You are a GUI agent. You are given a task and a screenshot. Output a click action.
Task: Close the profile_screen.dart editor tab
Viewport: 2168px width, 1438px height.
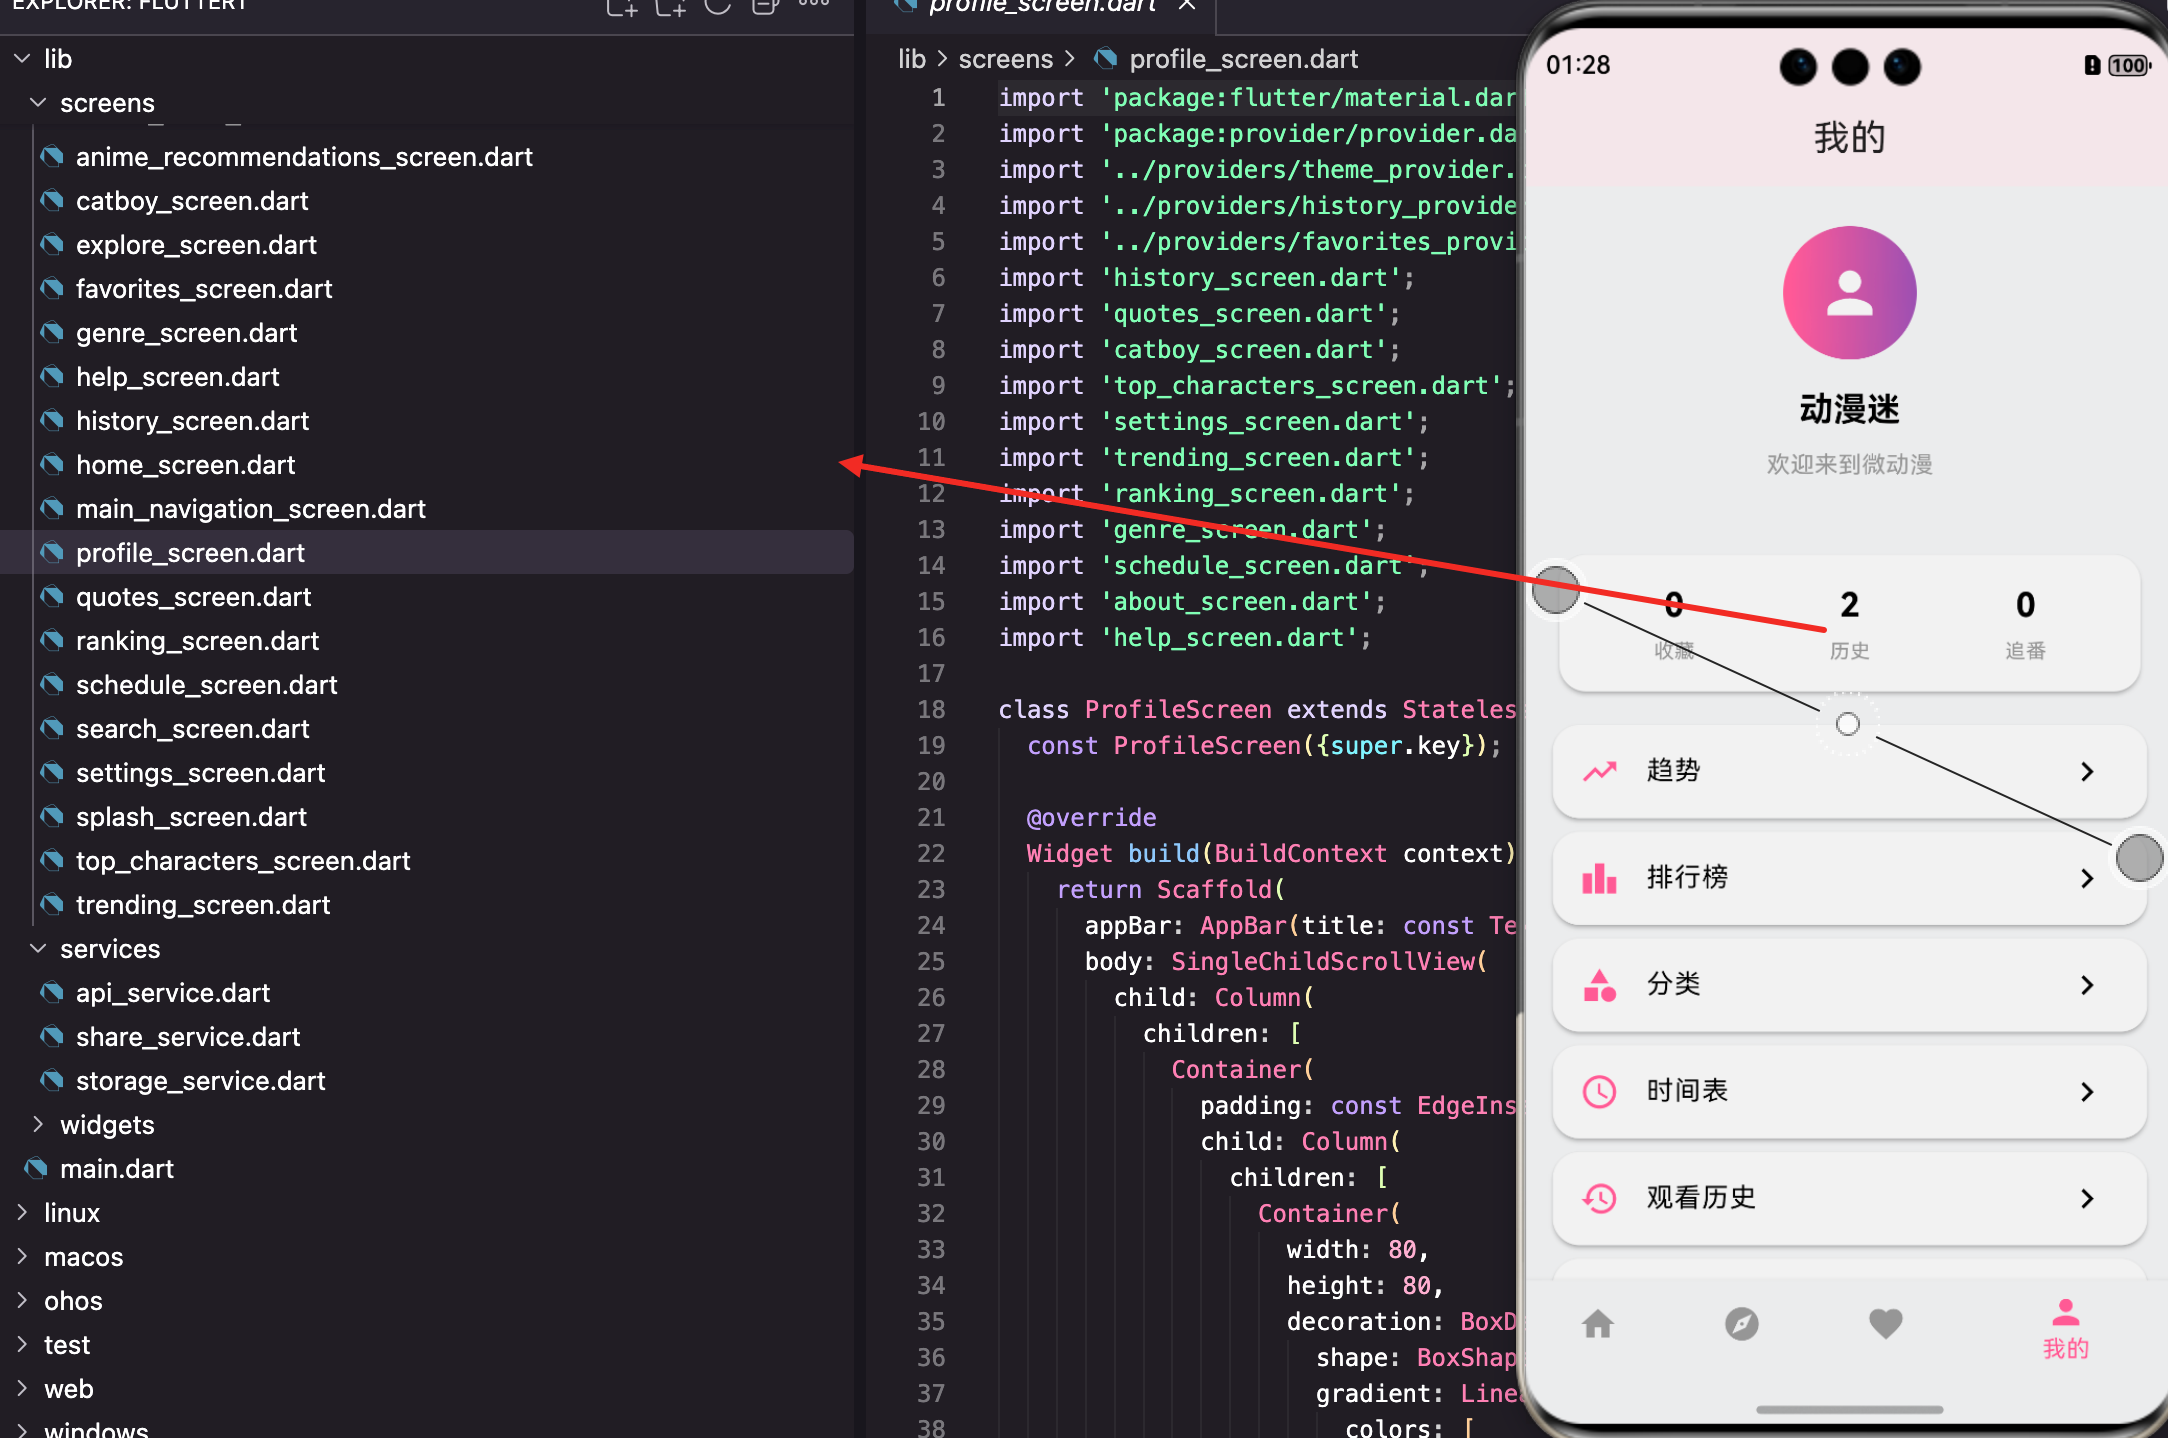click(x=1187, y=5)
